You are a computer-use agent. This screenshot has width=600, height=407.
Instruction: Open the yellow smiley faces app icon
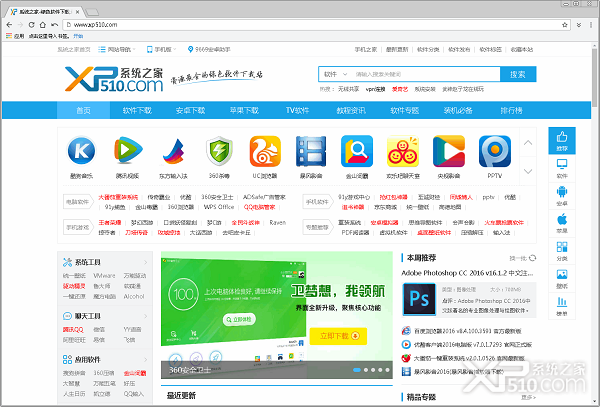(x=403, y=151)
